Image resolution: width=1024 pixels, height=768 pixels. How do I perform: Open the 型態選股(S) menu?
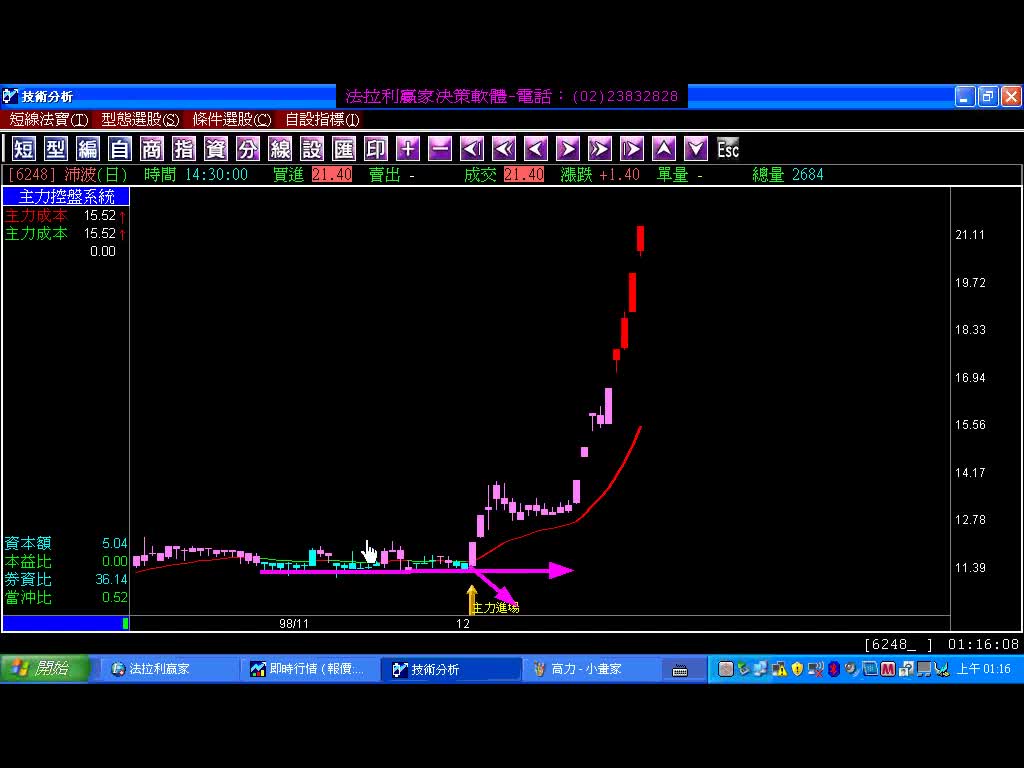tap(140, 120)
